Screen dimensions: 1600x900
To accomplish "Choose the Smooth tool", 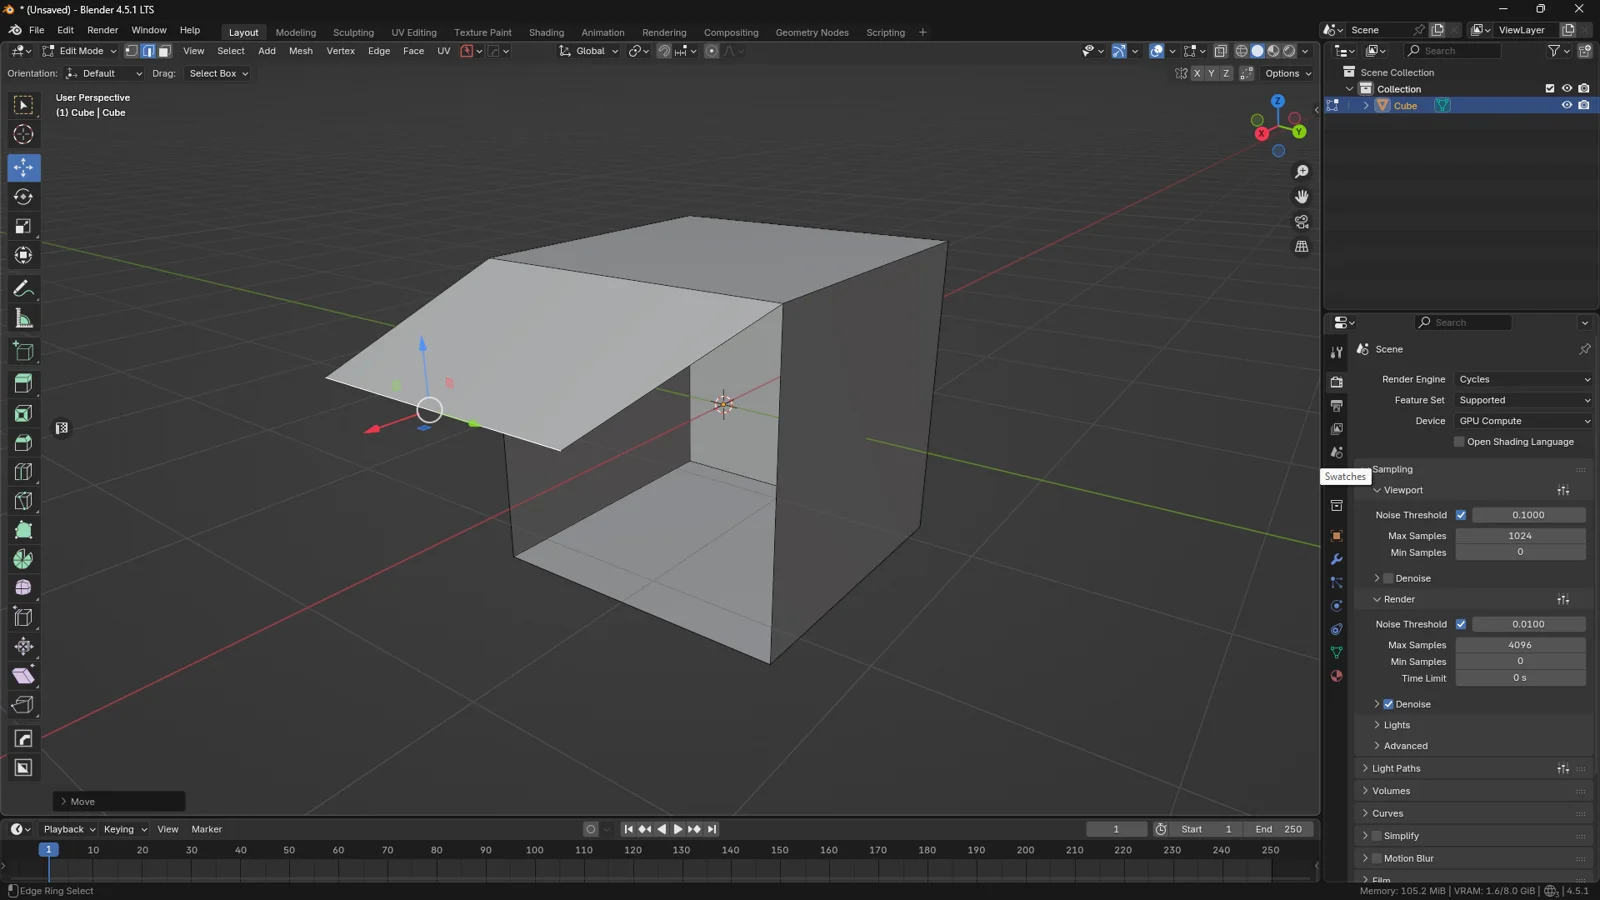I will click(x=23, y=588).
